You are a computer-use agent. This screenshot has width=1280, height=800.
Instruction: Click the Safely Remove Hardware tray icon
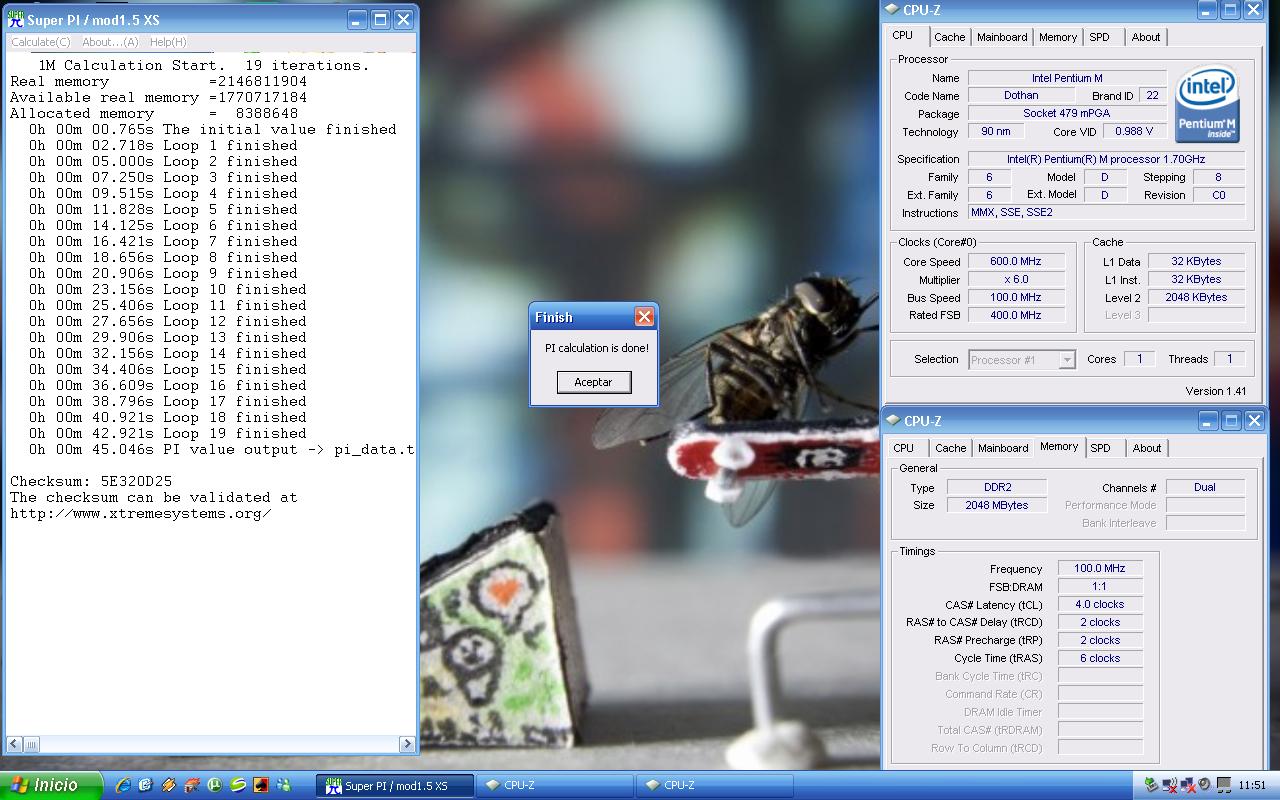coord(1151,785)
